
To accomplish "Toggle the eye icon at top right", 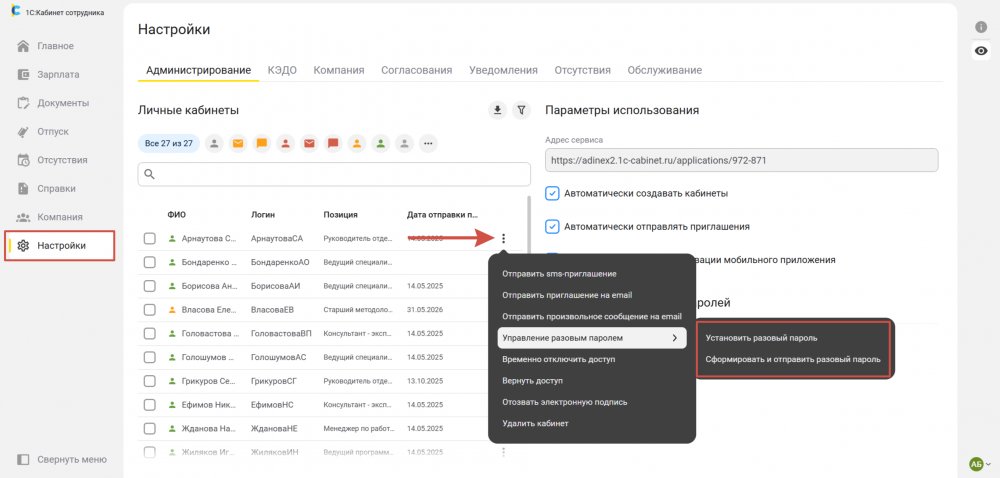I will click(981, 51).
